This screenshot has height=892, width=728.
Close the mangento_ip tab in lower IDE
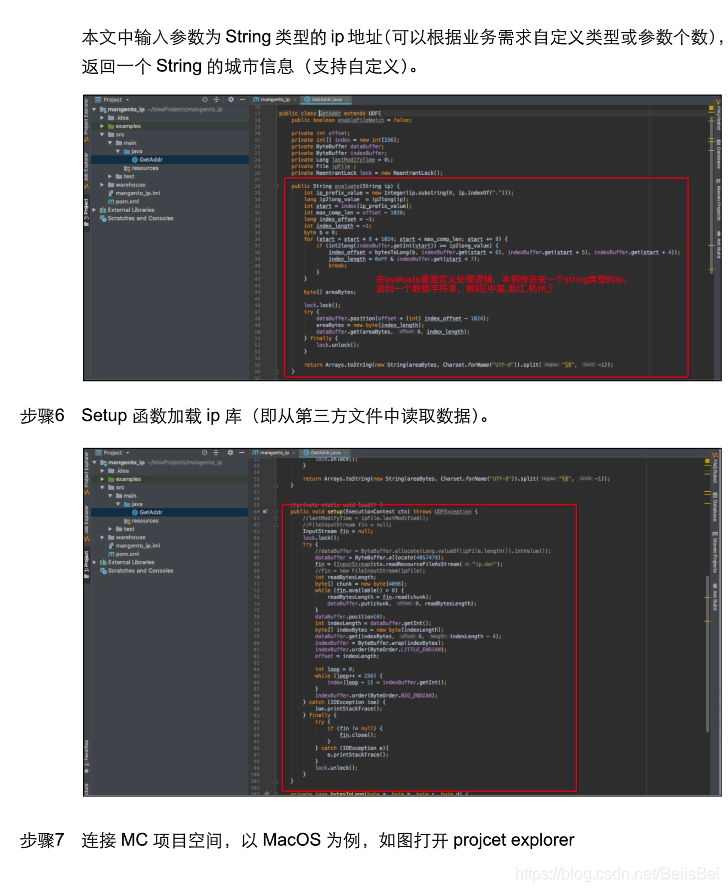[x=294, y=453]
